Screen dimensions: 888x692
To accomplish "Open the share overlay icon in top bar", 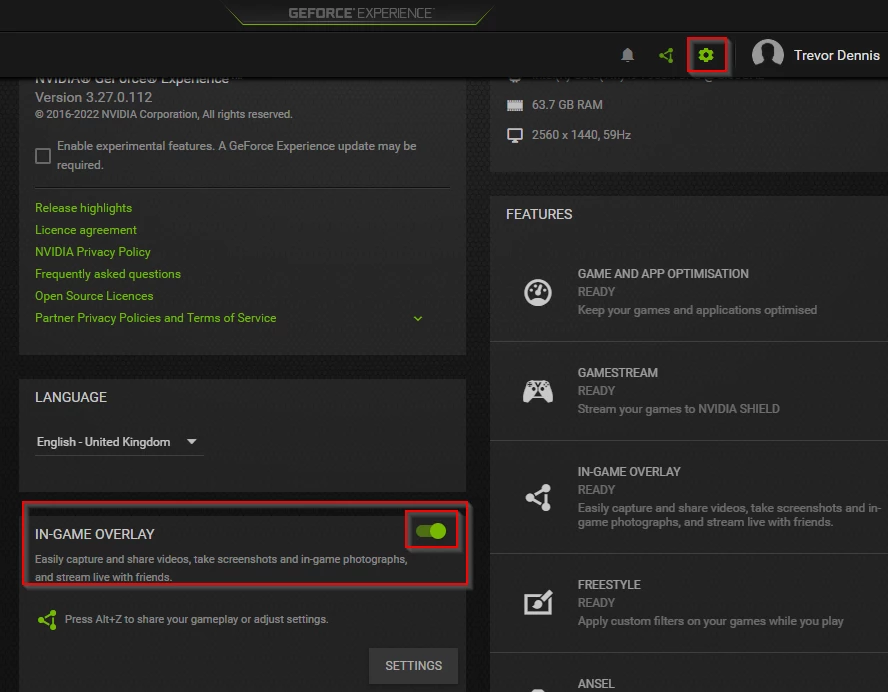I will 667,55.
